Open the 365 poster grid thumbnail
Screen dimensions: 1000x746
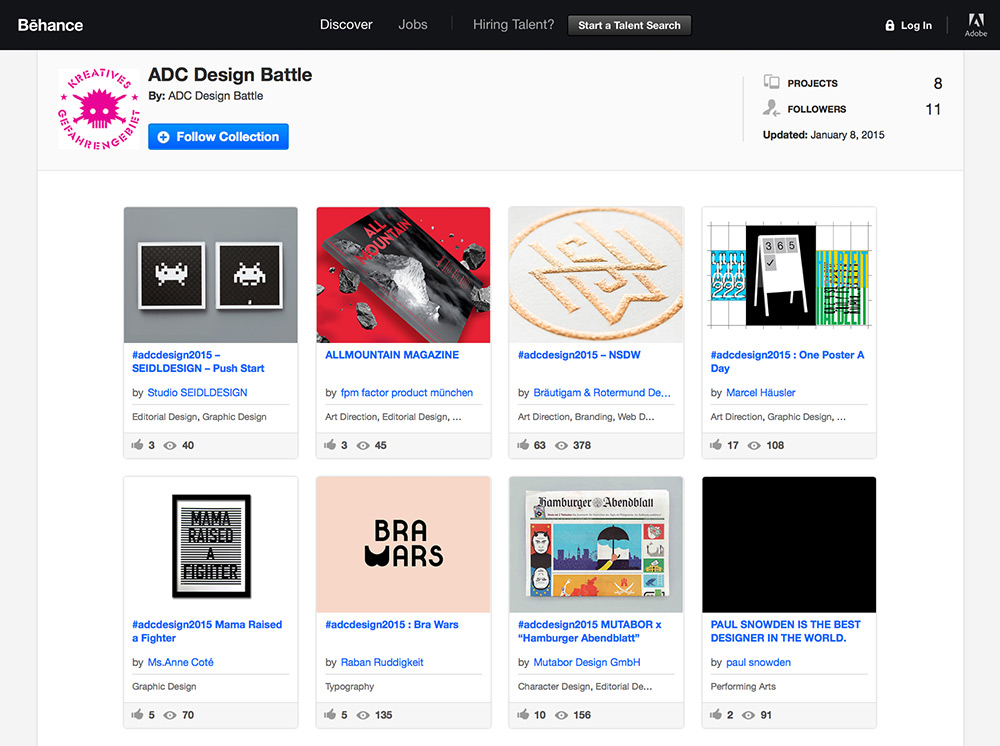click(x=789, y=275)
